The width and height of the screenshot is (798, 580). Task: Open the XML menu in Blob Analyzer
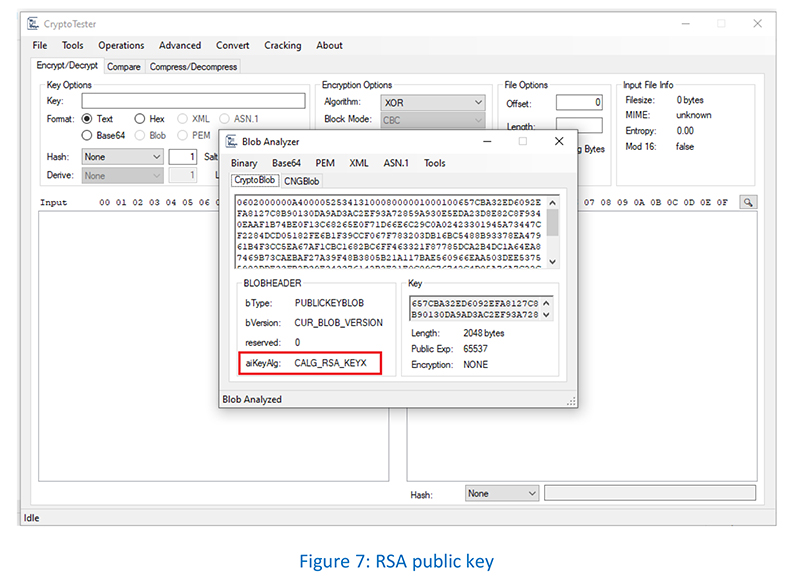(x=359, y=163)
